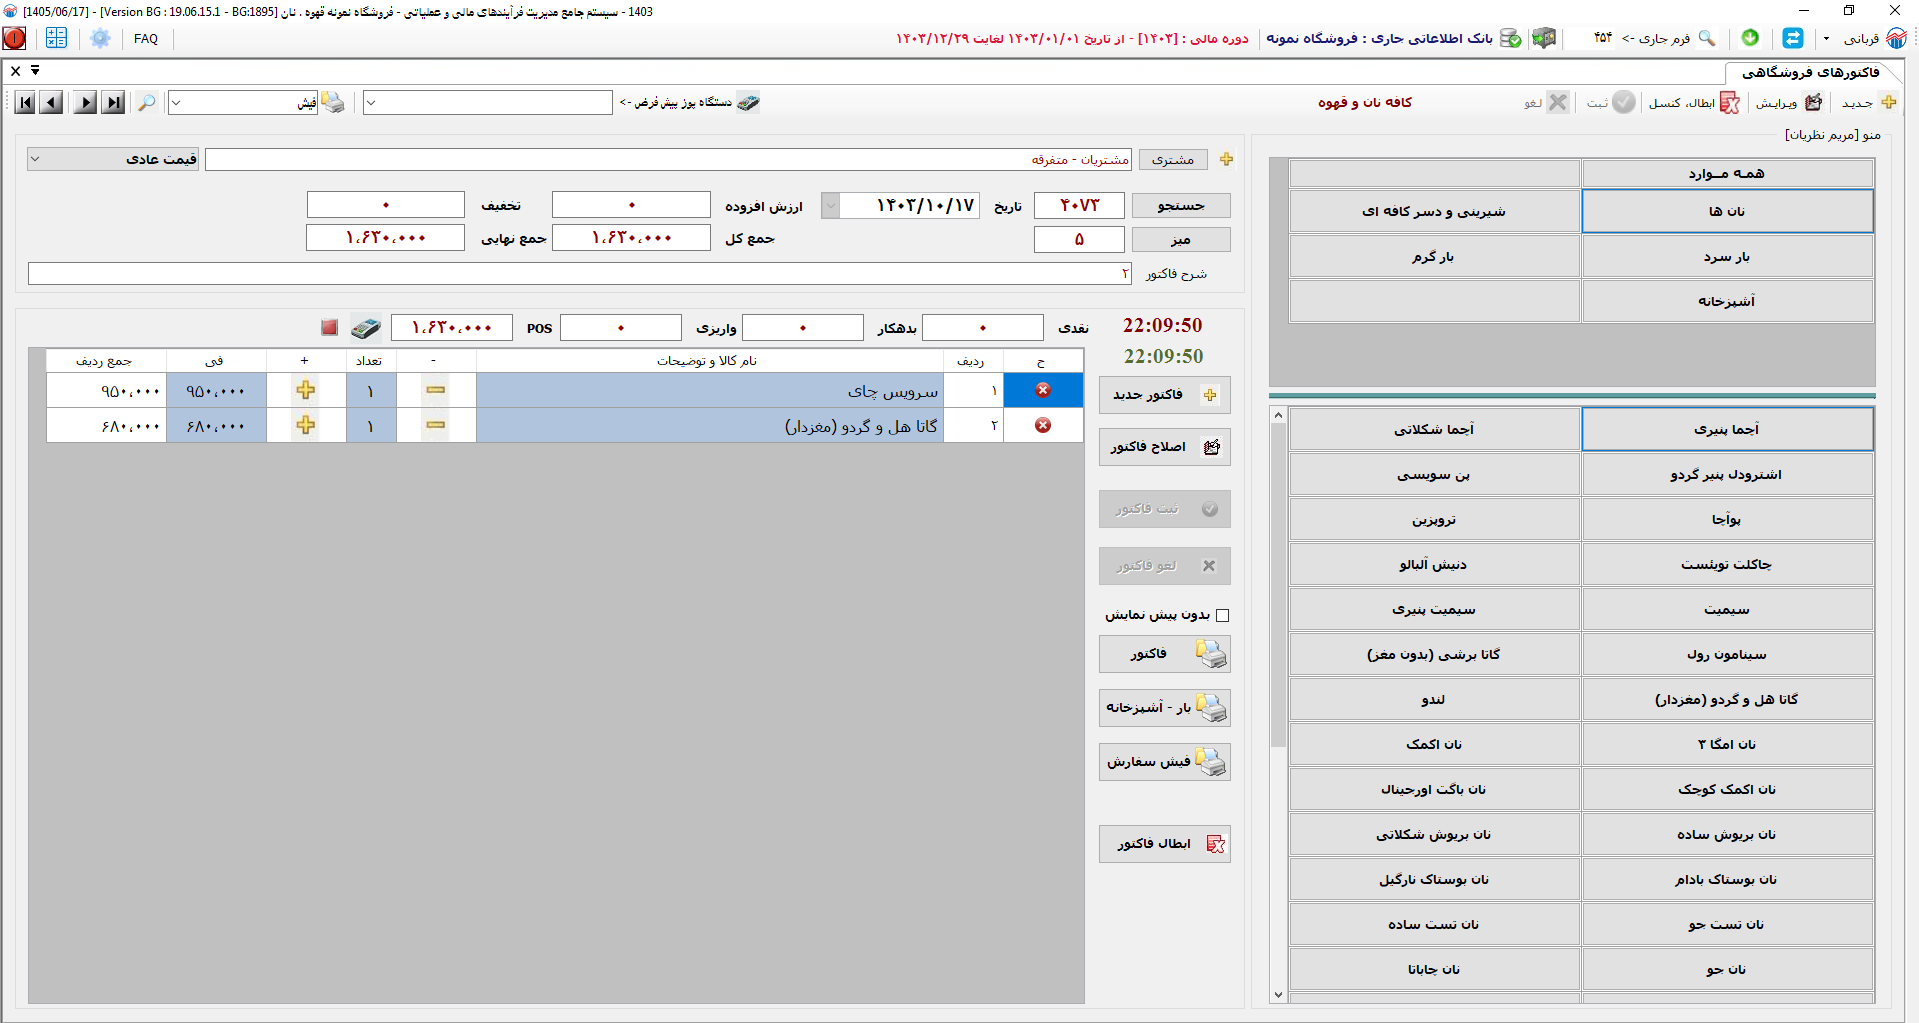The height and width of the screenshot is (1023, 1919).
Task: Open settings gear icon in top toolbar
Action: (x=100, y=38)
